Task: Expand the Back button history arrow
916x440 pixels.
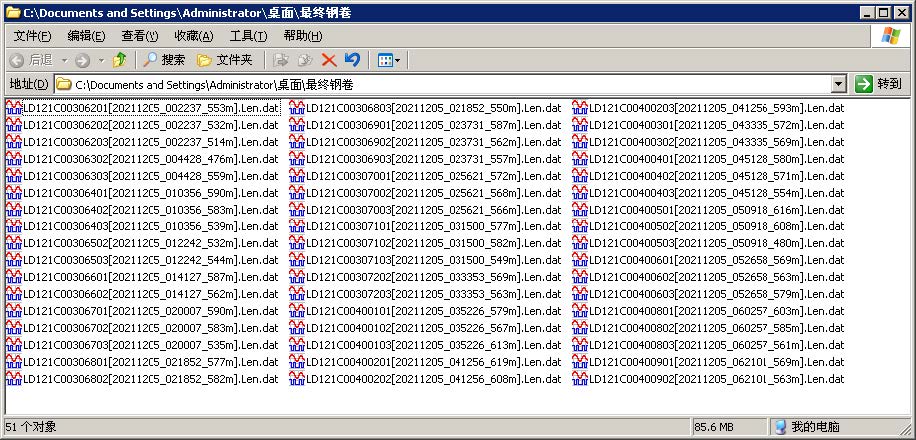Action: coord(62,60)
